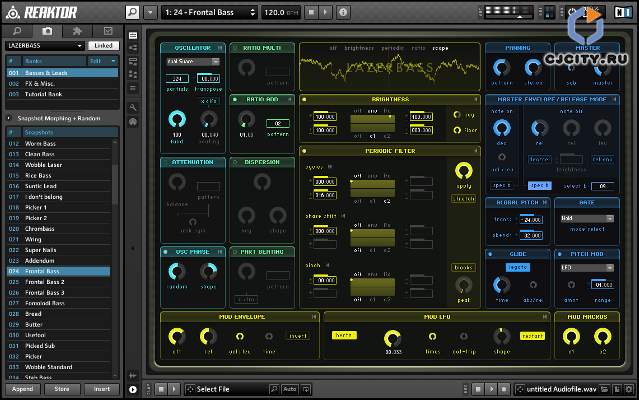Adjust the periodic filter apply knob

coord(464,171)
